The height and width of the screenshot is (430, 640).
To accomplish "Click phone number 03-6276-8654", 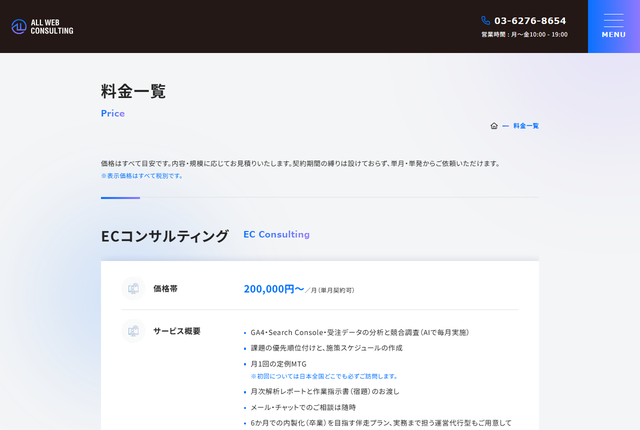I will click(530, 21).
